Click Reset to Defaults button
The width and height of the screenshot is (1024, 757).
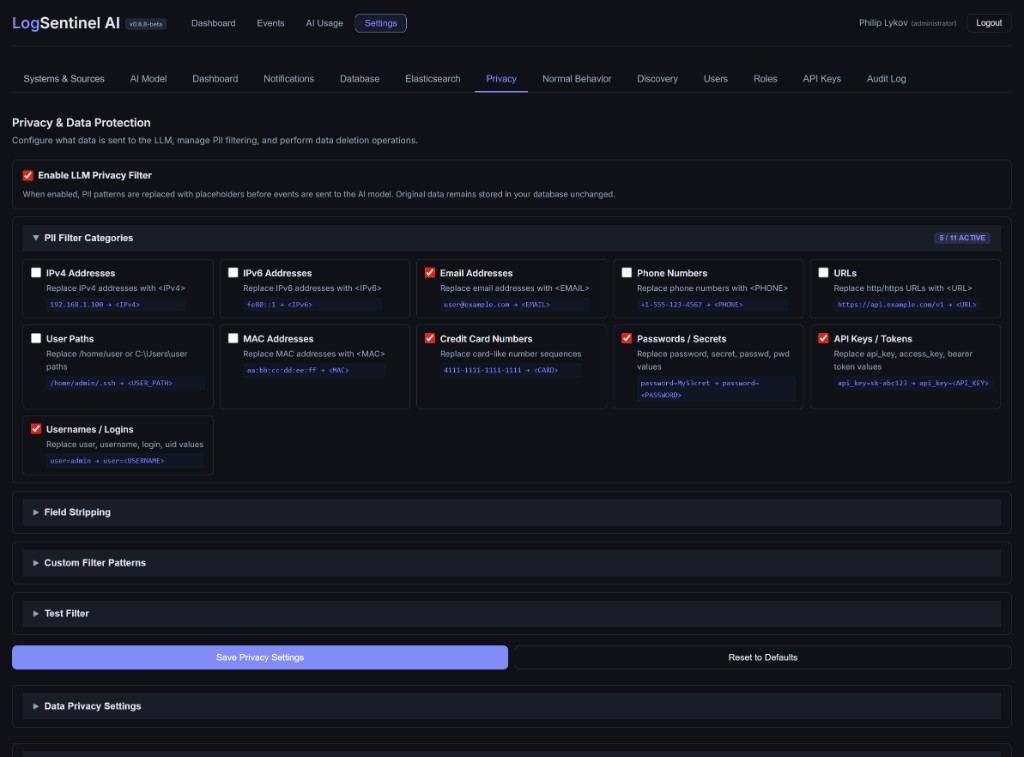pyautogui.click(x=763, y=657)
